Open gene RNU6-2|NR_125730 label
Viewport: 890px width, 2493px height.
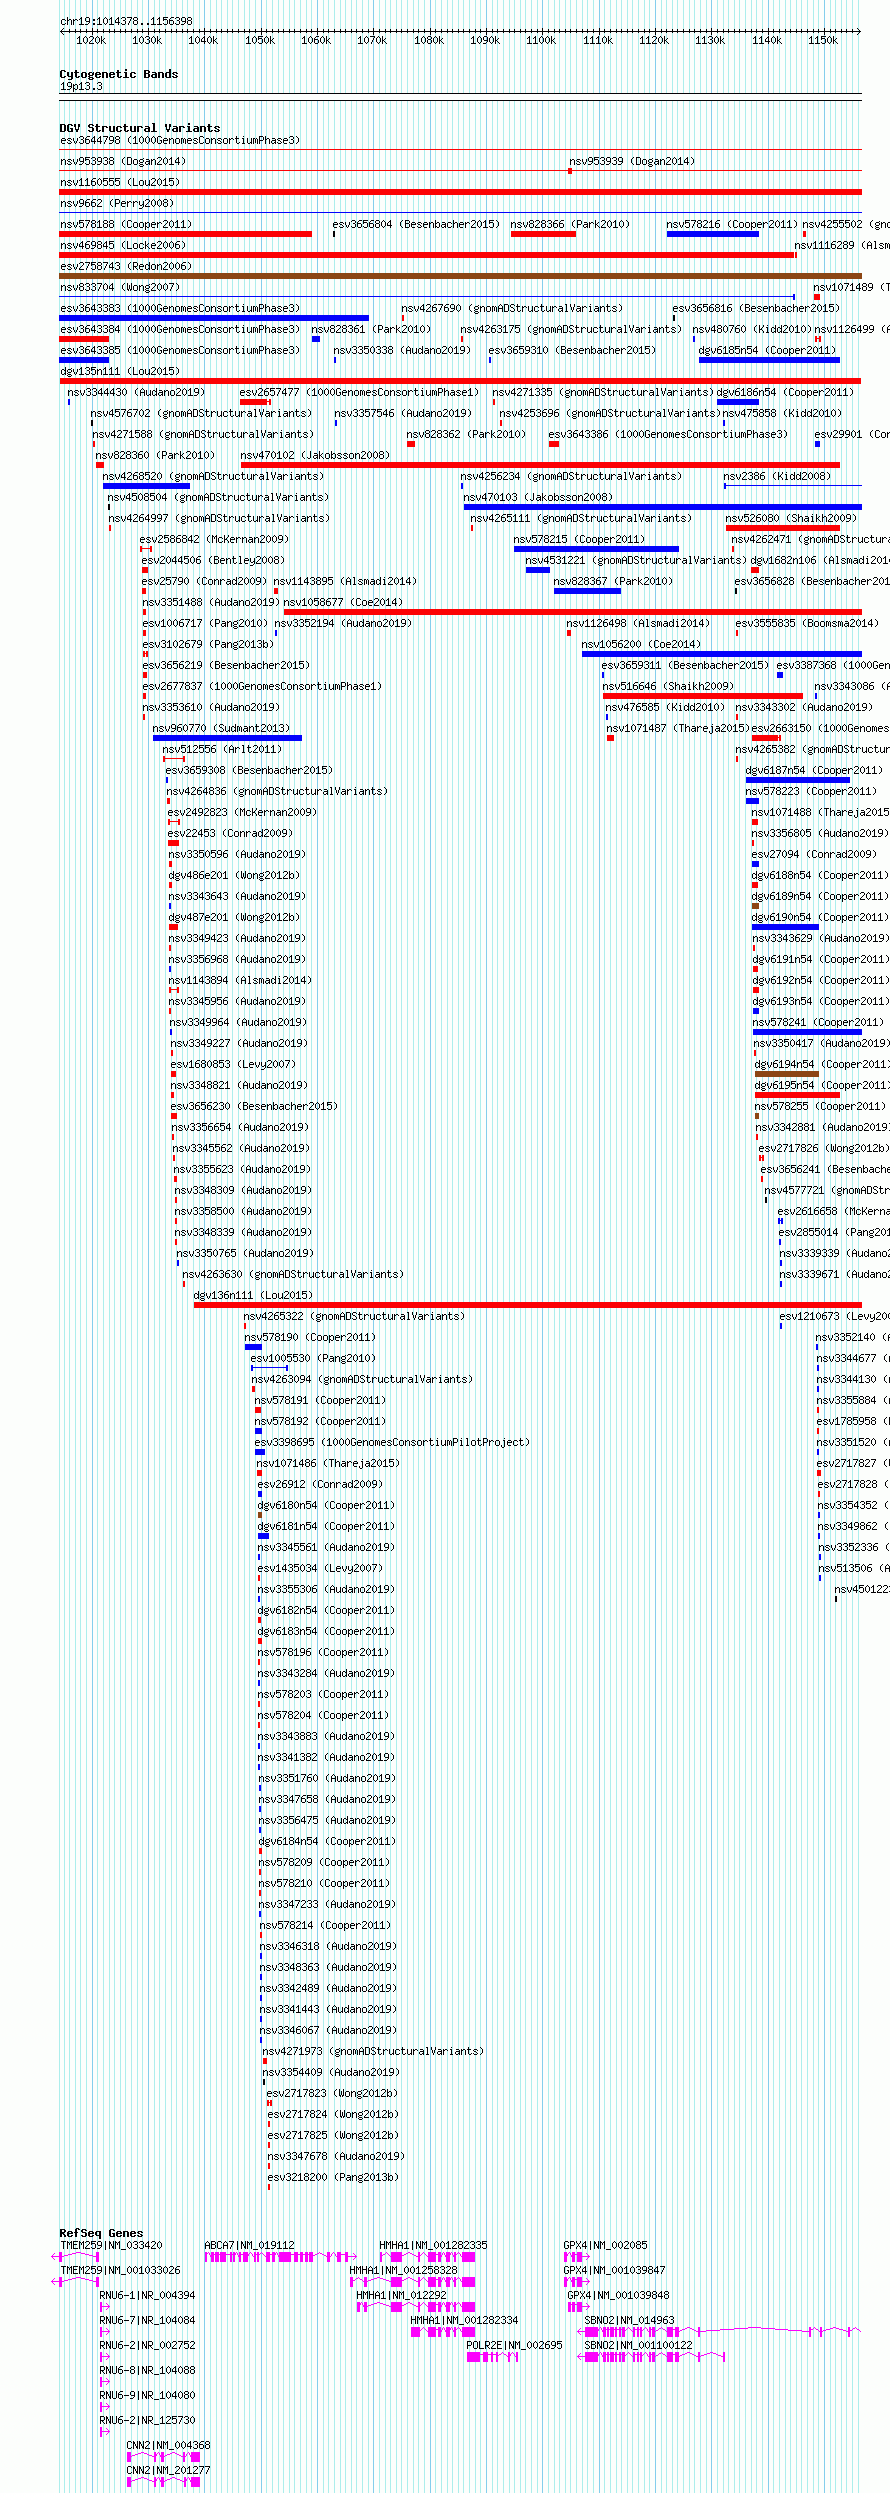[x=147, y=2420]
